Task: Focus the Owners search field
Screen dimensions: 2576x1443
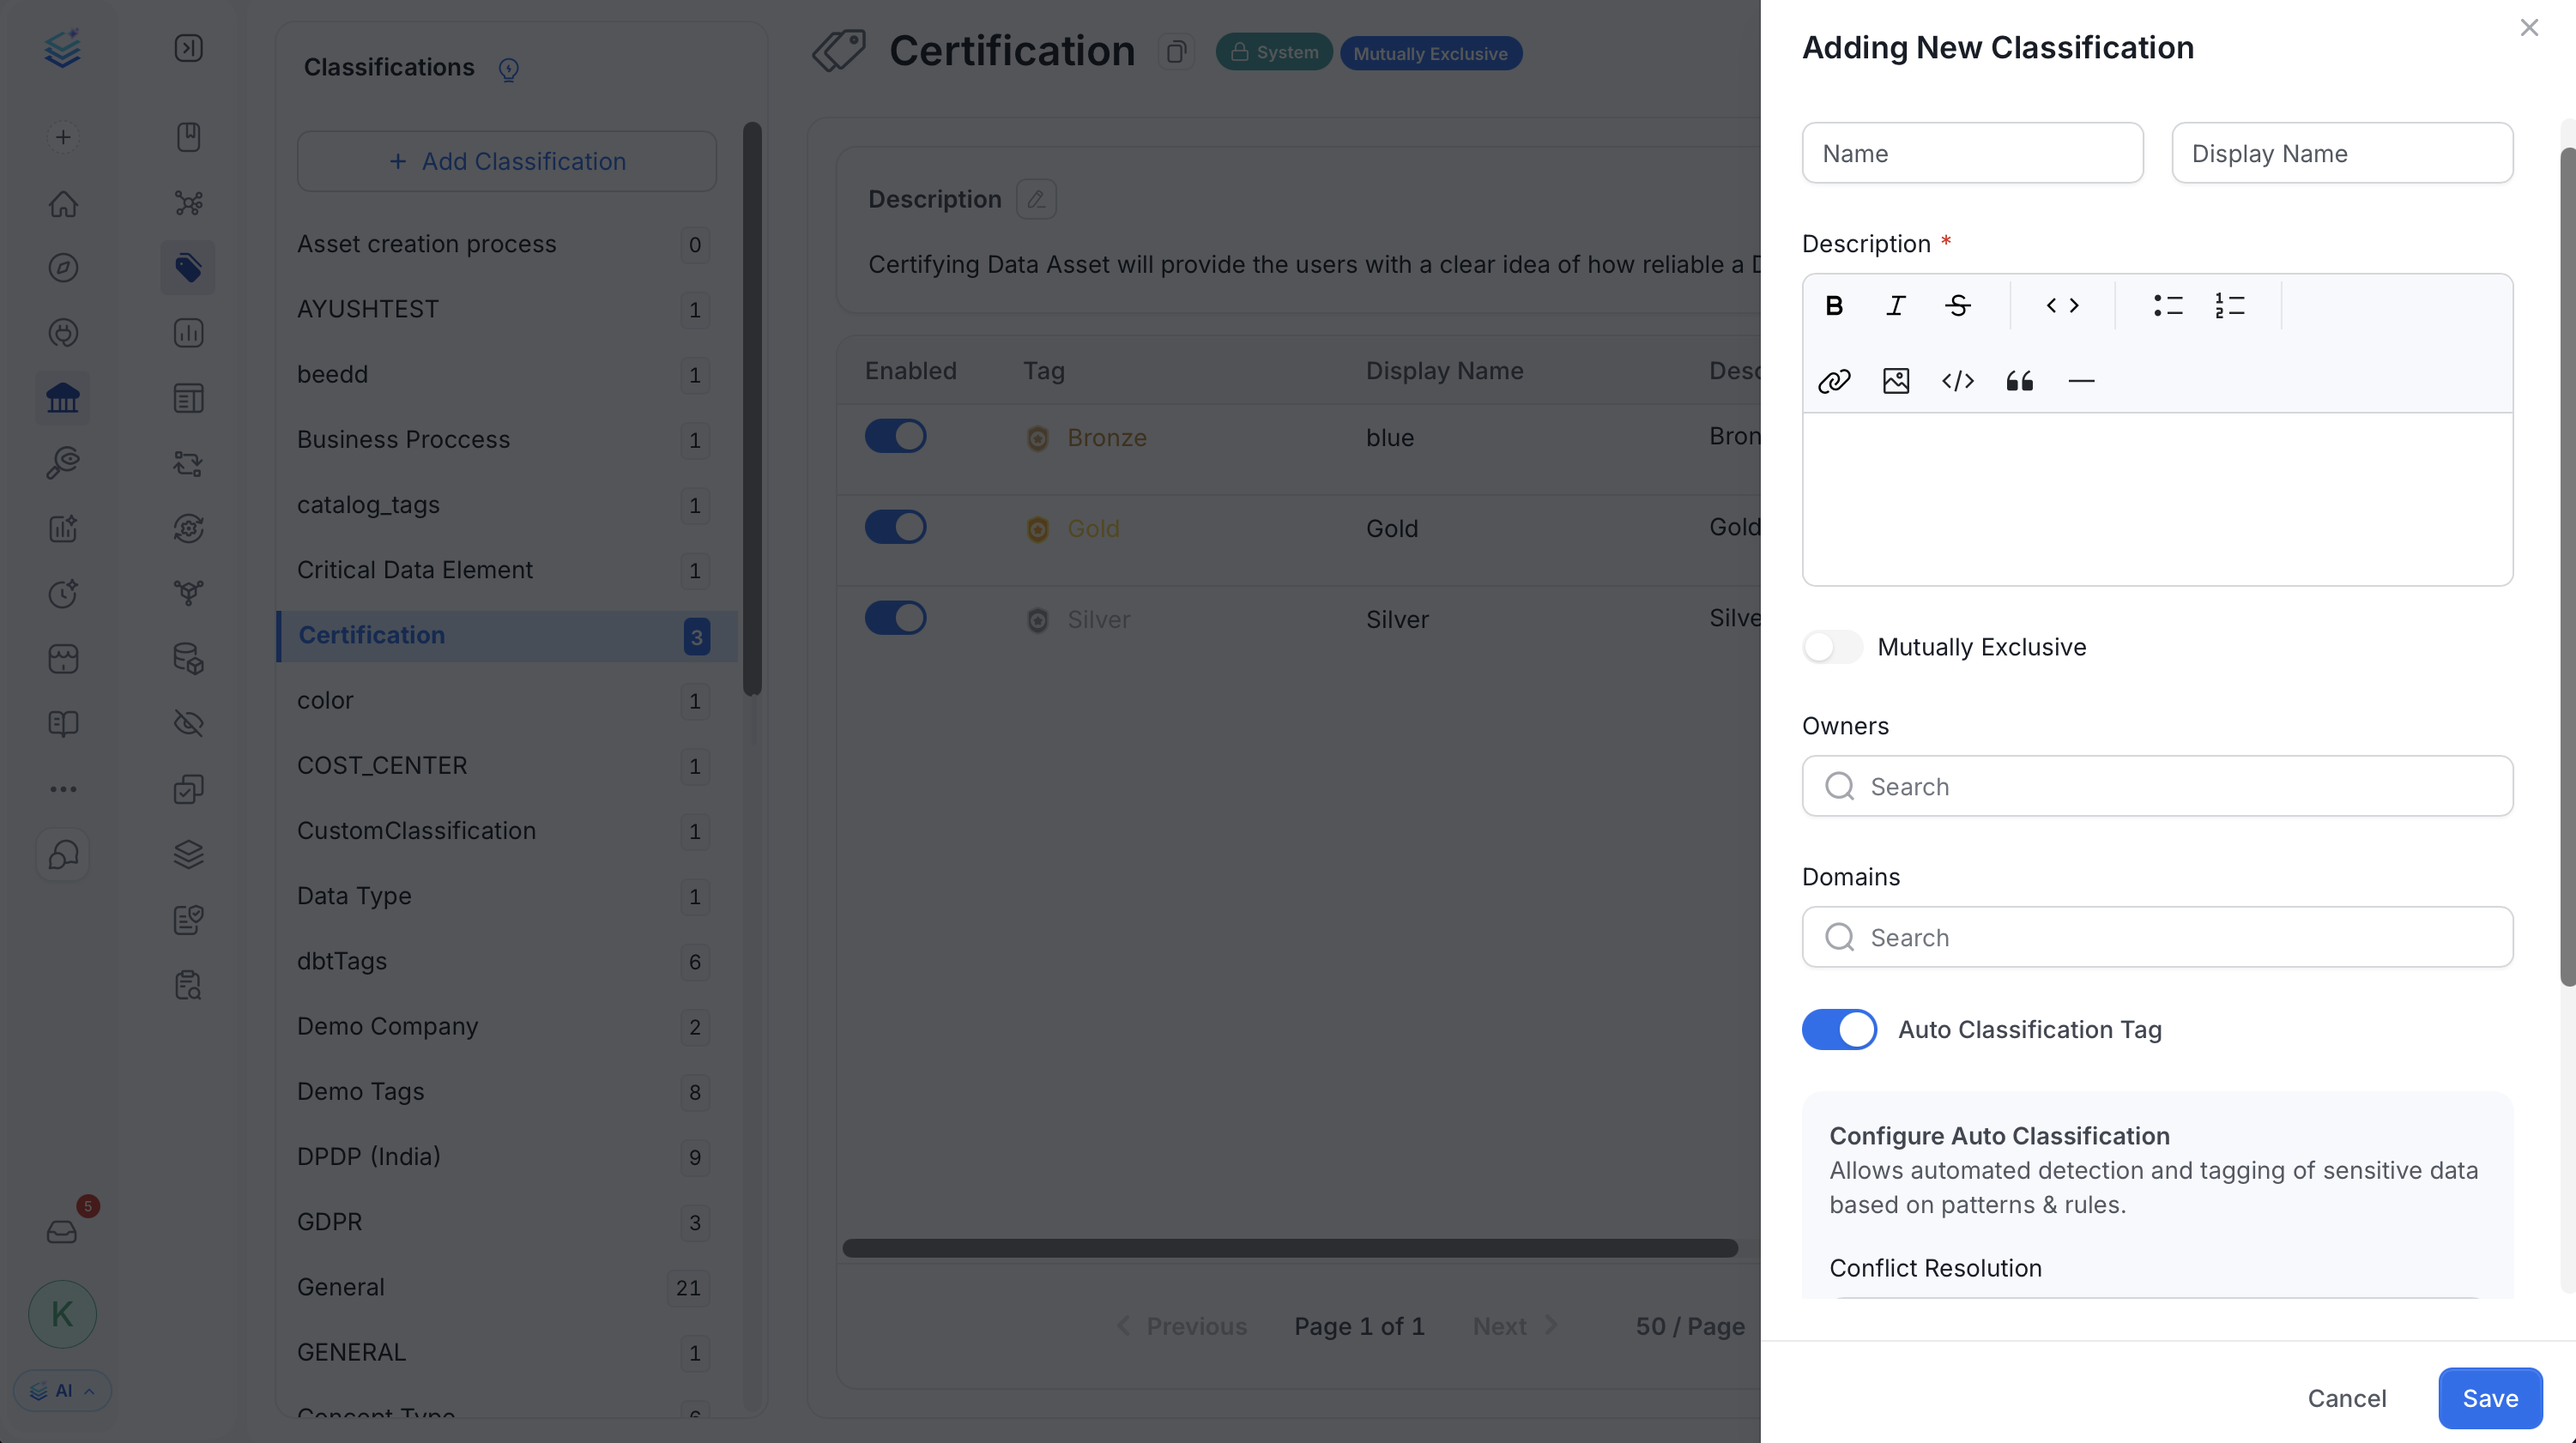Action: tap(2157, 786)
